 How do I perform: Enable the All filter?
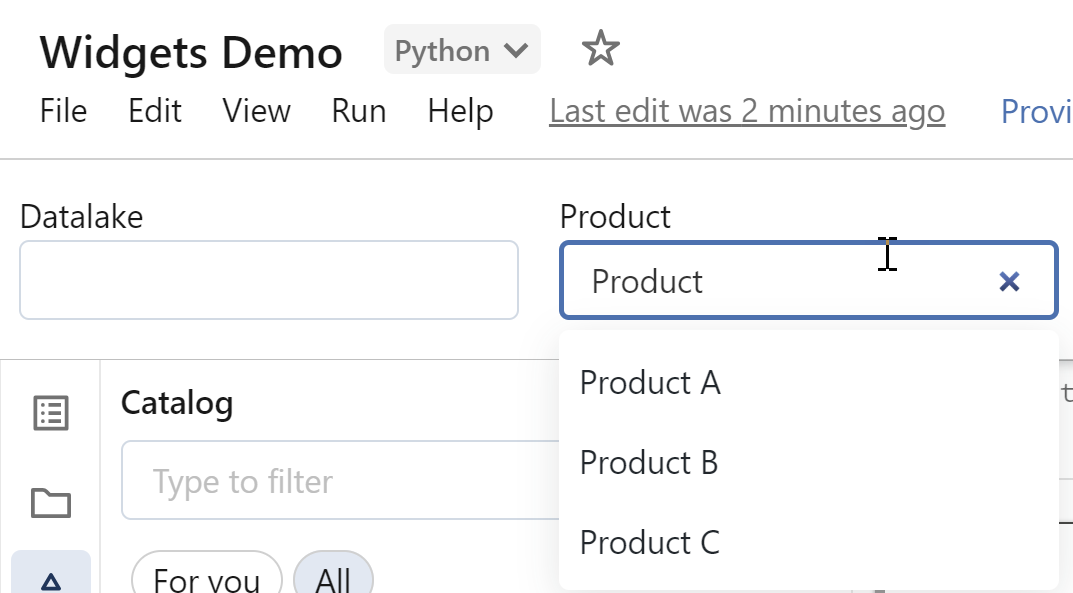pyautogui.click(x=334, y=578)
